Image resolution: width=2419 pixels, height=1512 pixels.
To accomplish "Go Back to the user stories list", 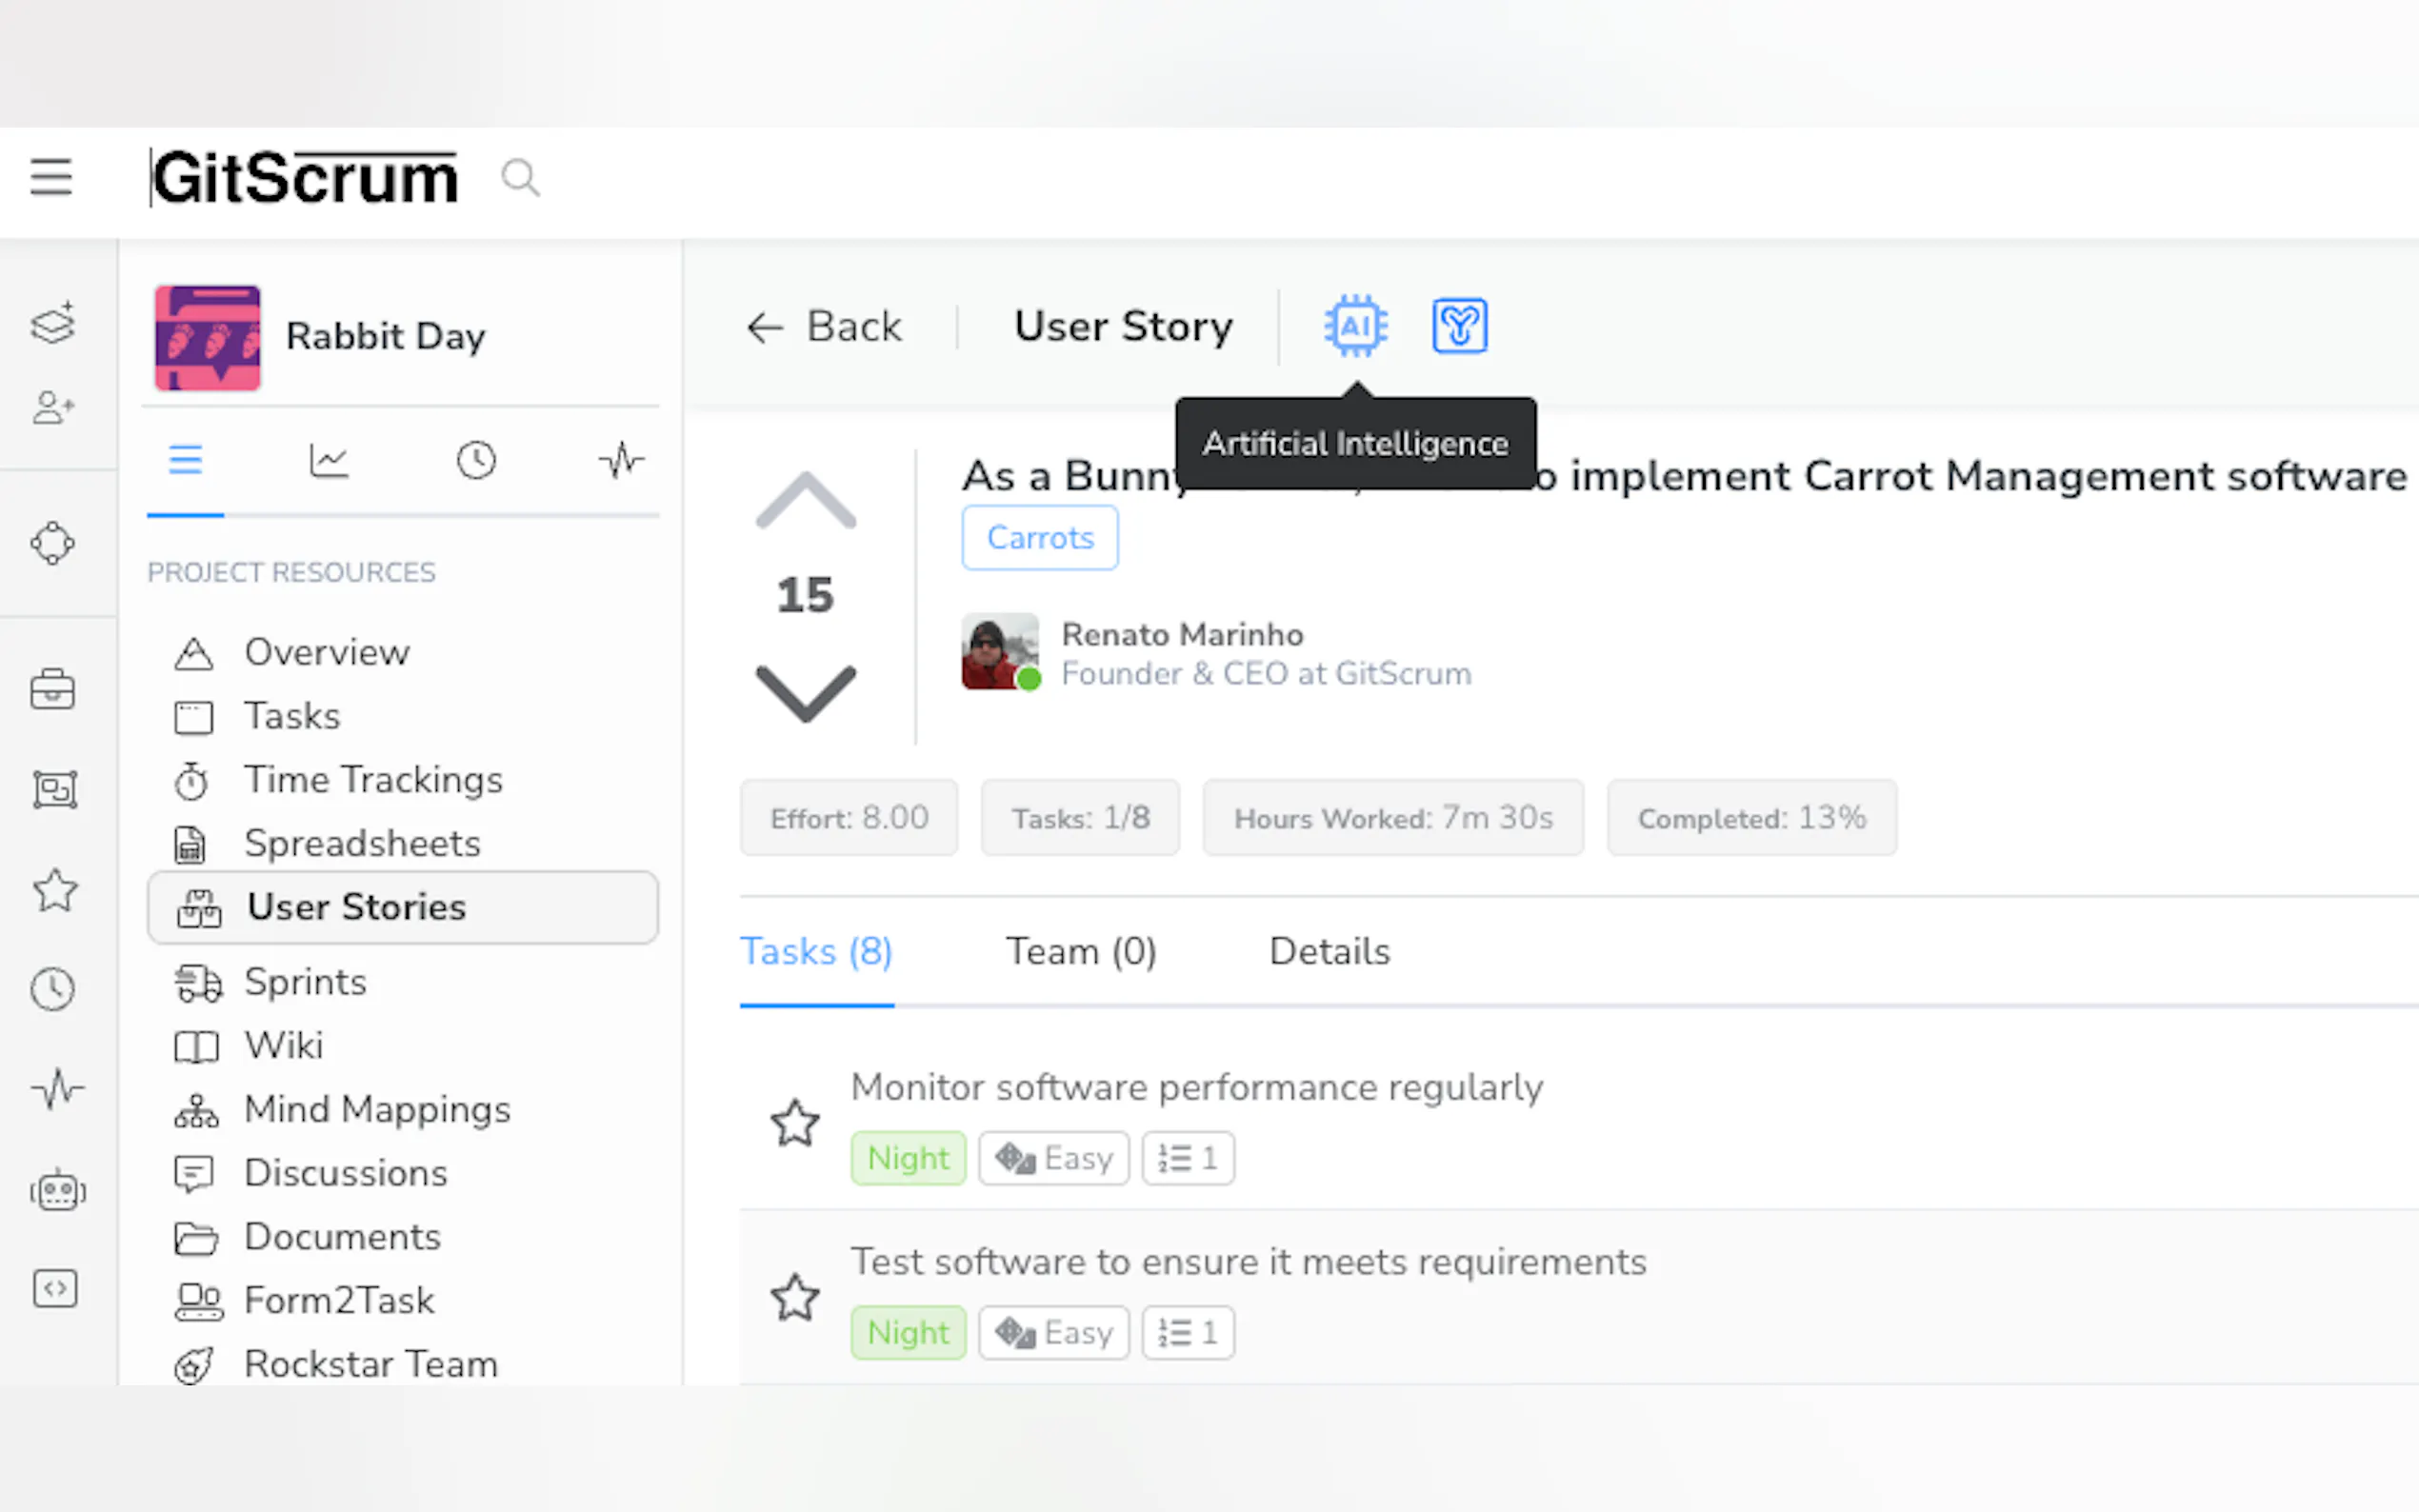I will (824, 327).
